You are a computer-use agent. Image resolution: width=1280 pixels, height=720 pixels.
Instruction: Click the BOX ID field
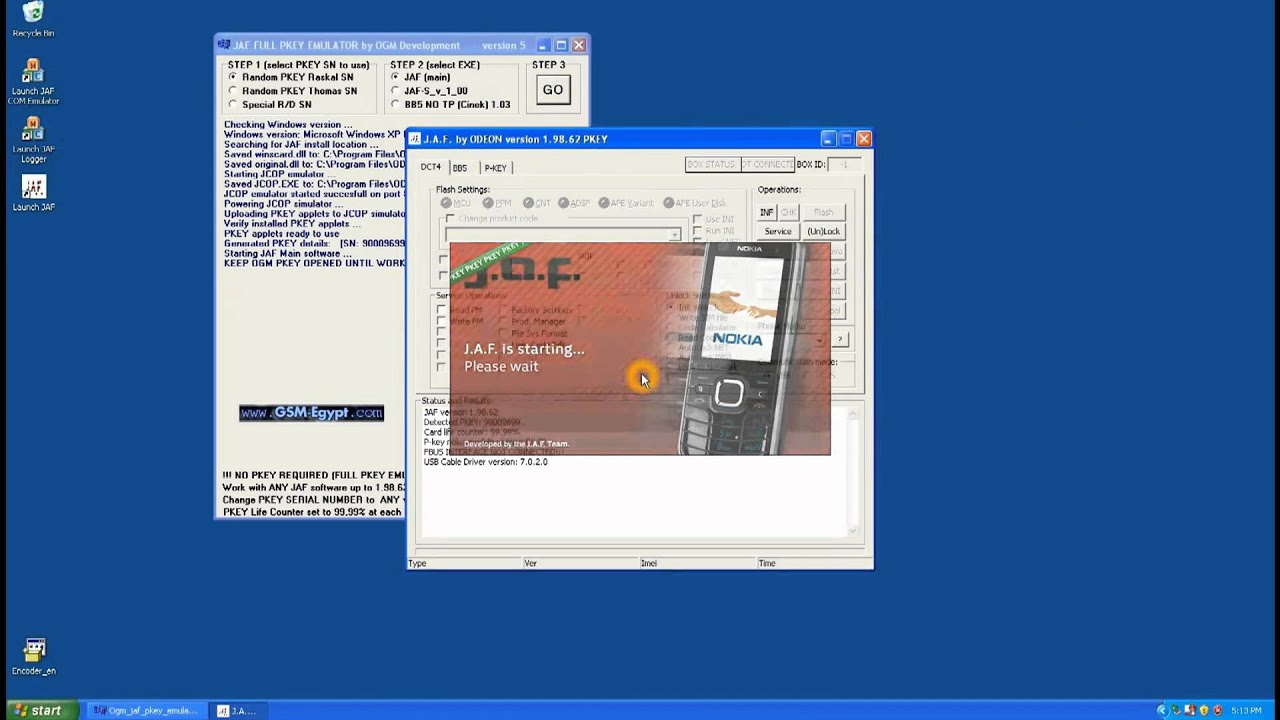[844, 164]
